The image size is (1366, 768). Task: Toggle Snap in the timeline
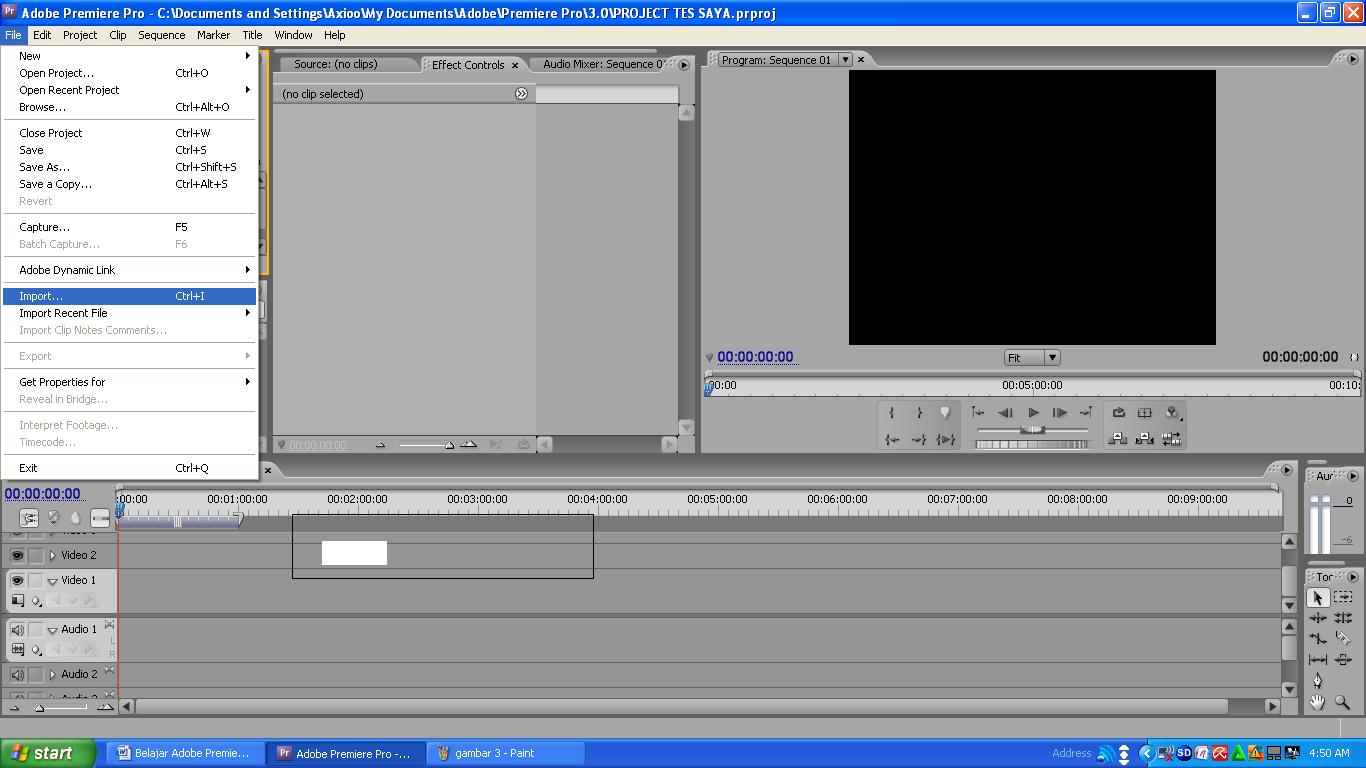click(29, 517)
